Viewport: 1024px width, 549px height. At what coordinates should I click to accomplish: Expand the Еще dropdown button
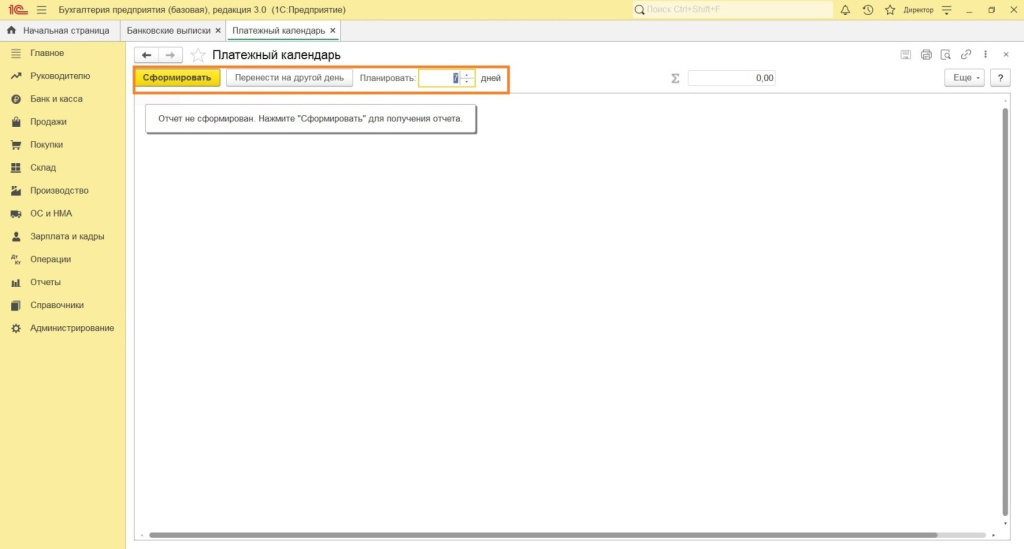point(964,78)
